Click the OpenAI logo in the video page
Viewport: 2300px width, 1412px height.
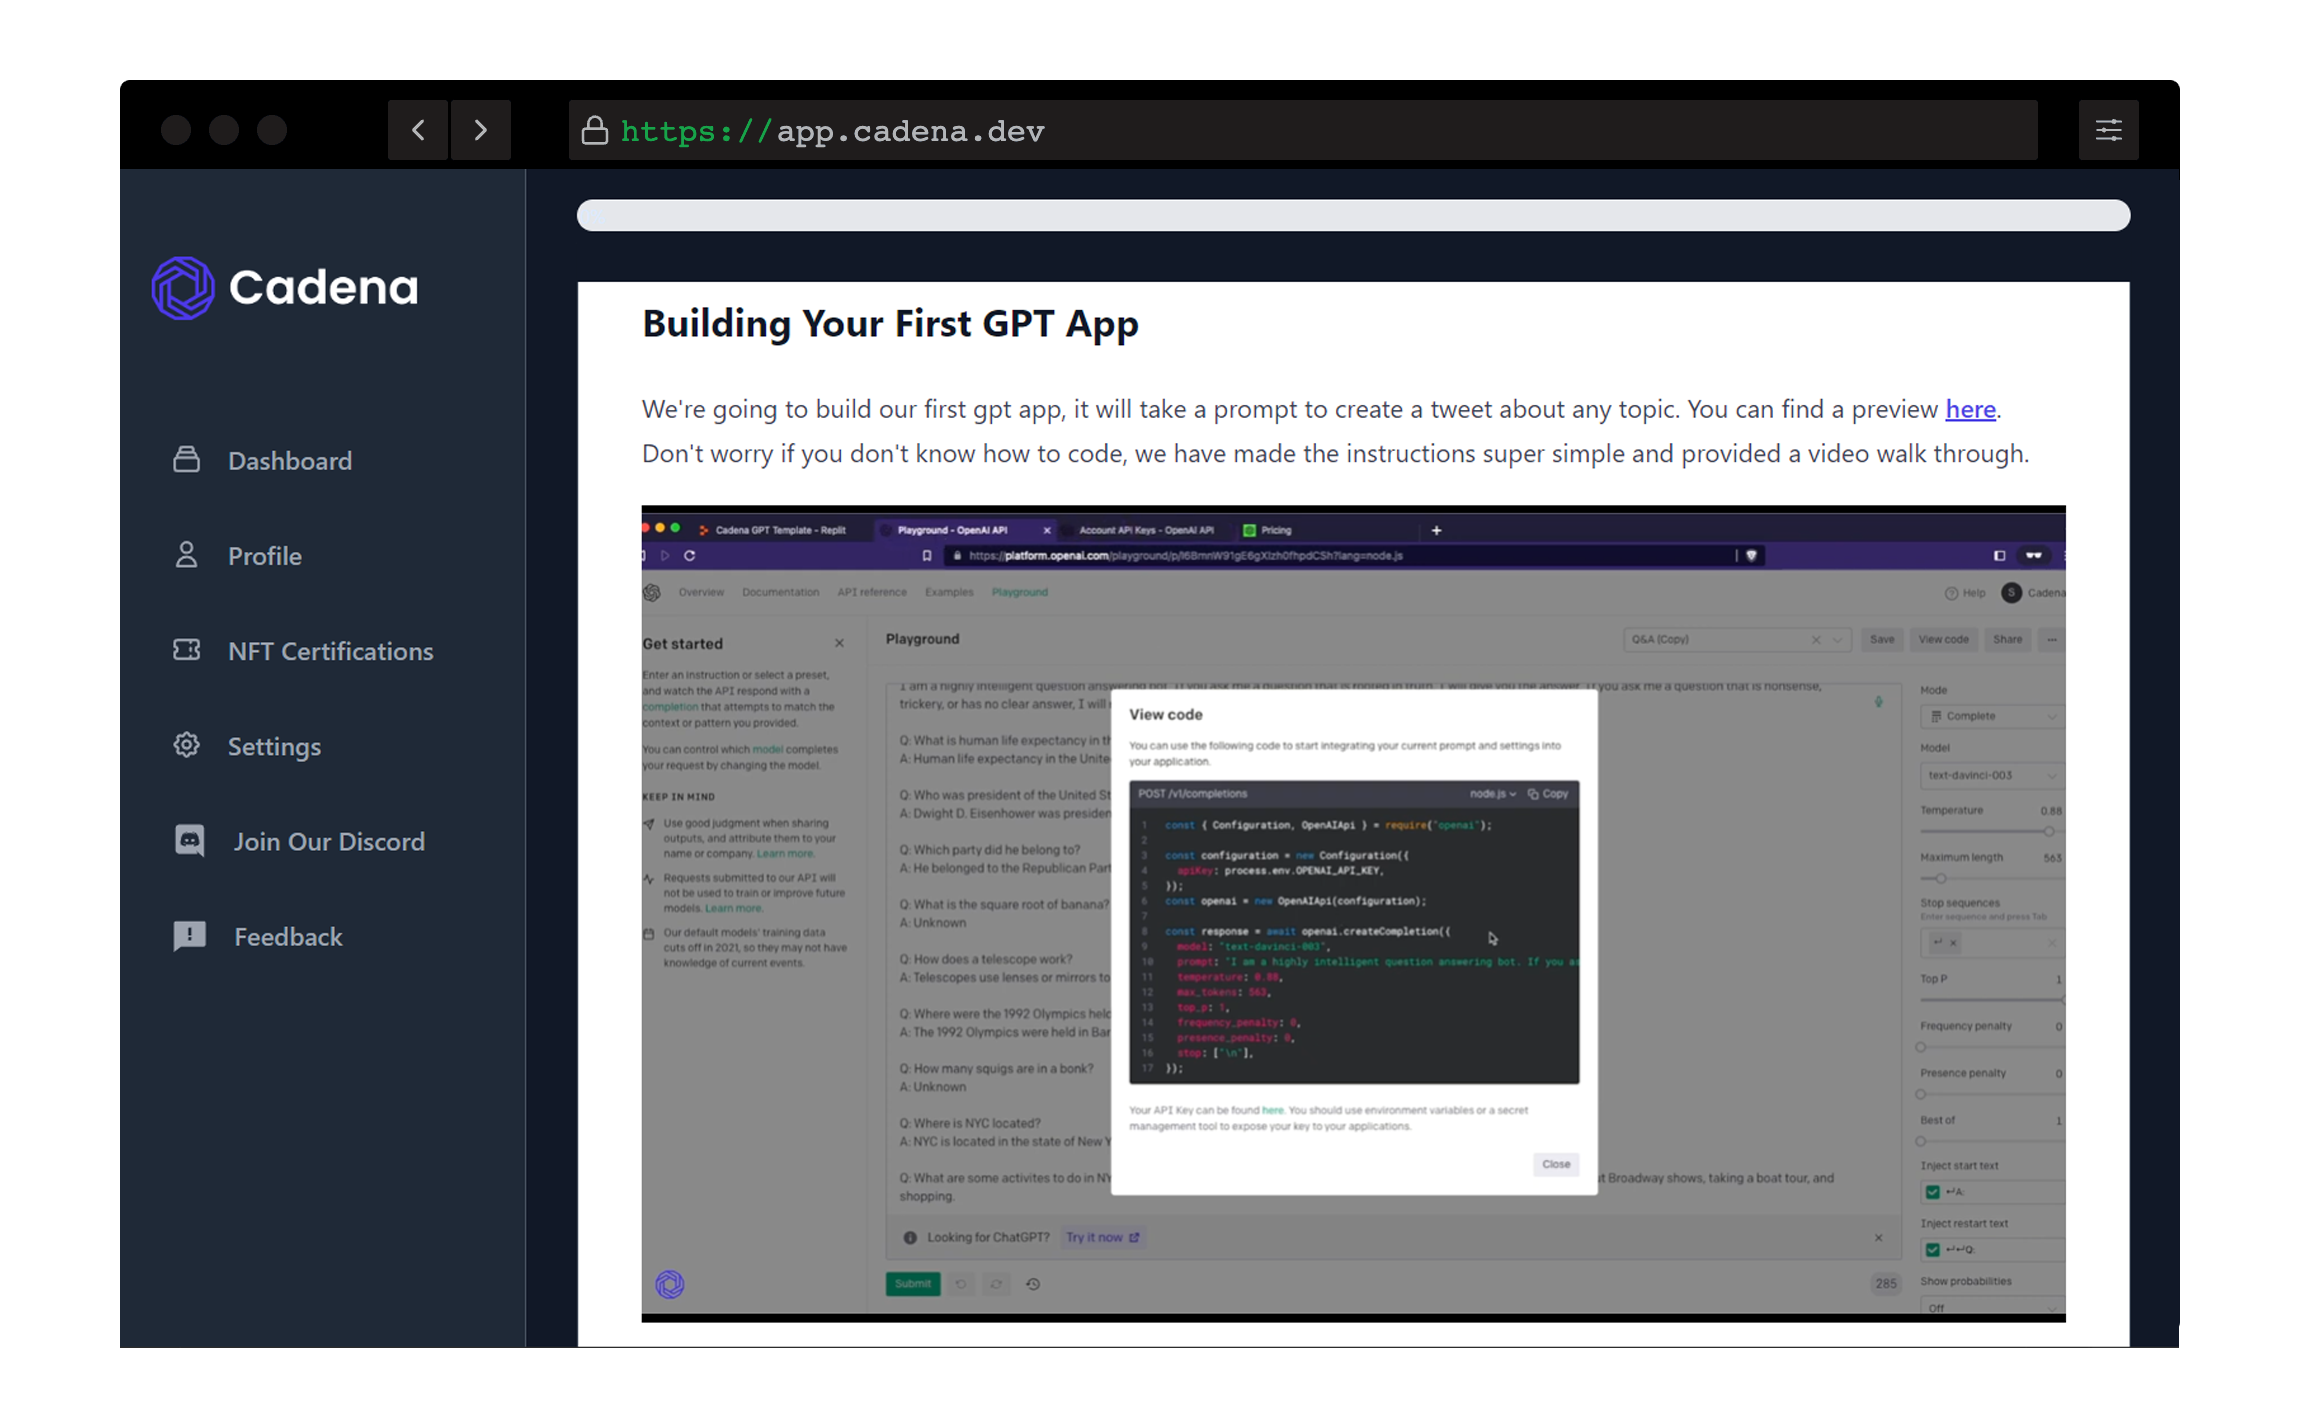[x=652, y=592]
